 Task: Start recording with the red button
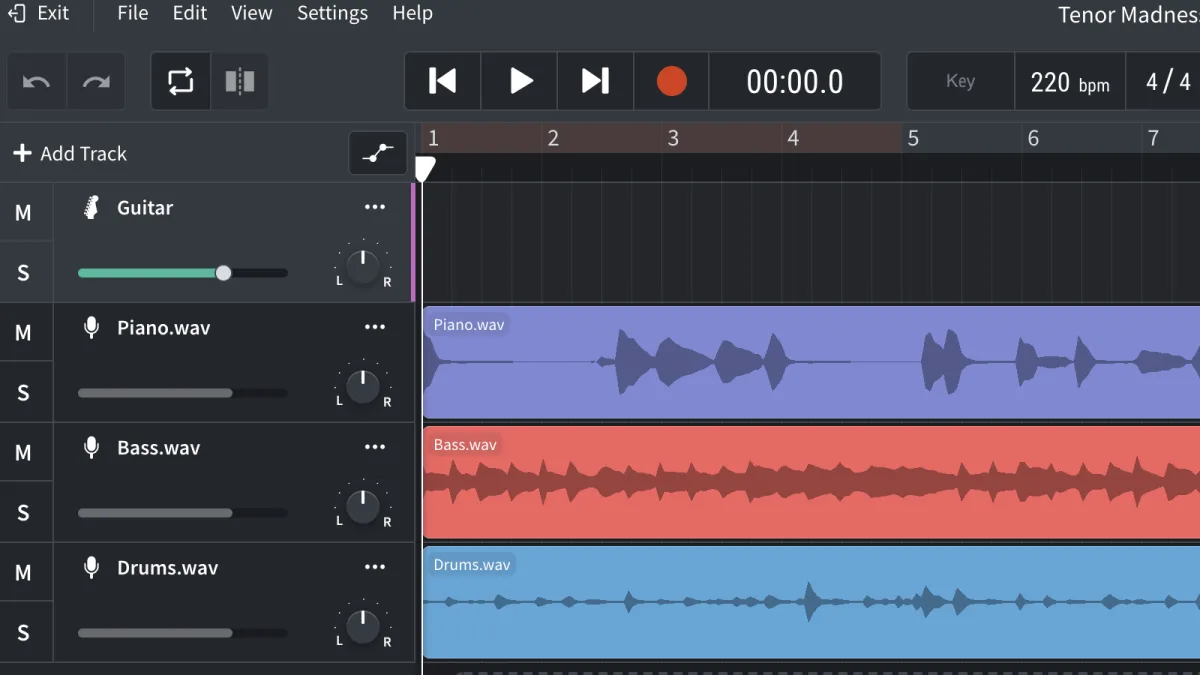click(671, 81)
